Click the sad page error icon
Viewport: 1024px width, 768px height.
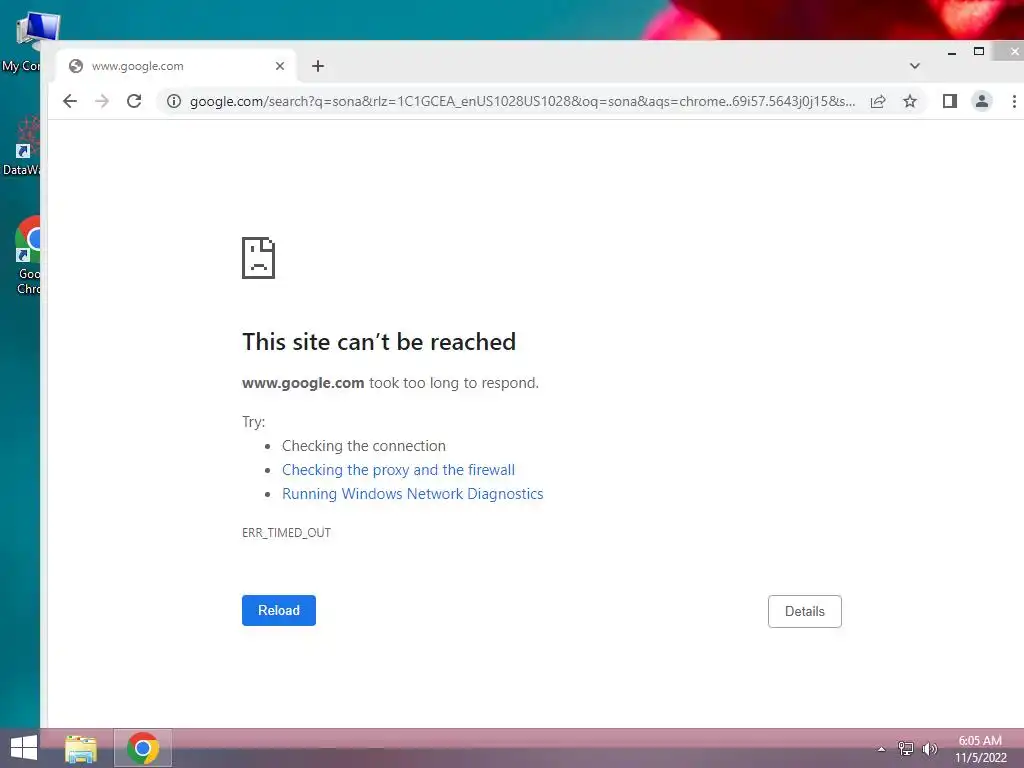point(259,258)
